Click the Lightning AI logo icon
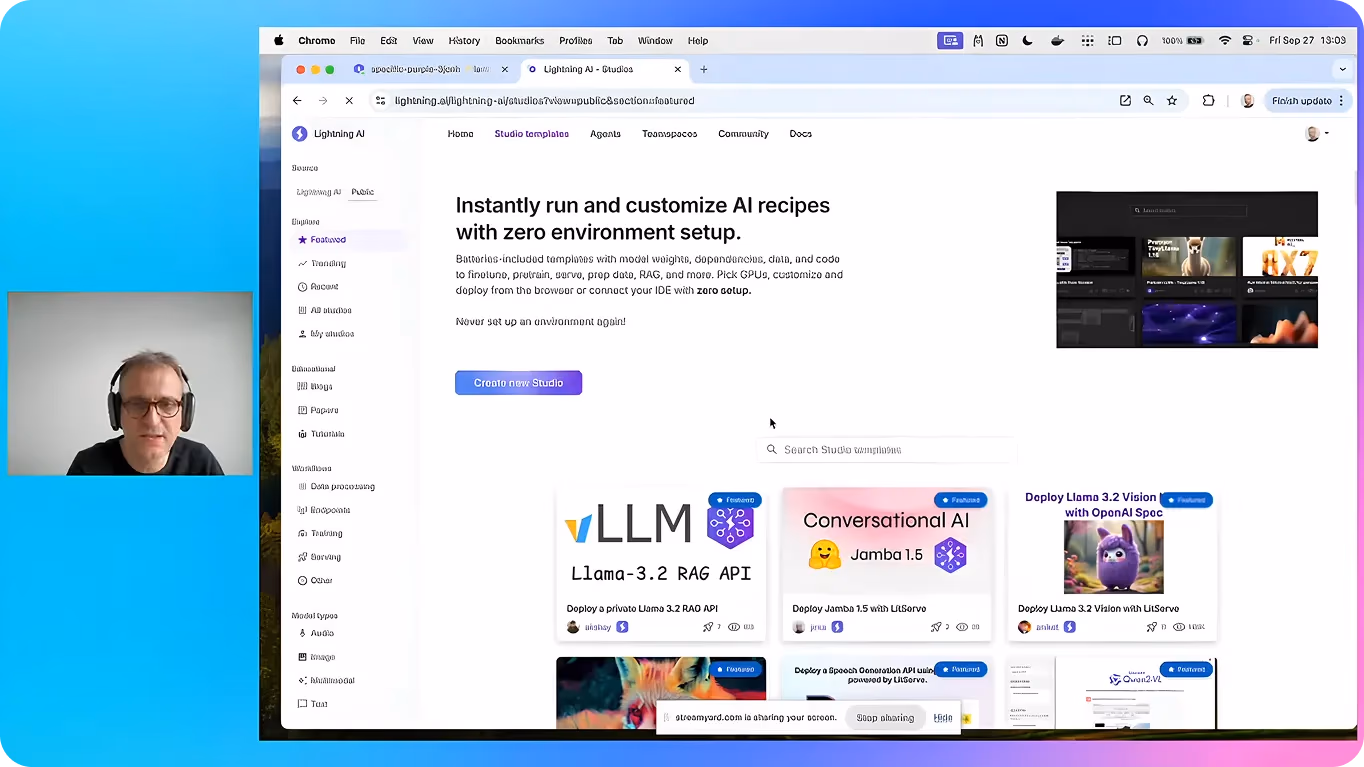Screen dimensions: 1364x767 pyautogui.click(x=299, y=134)
